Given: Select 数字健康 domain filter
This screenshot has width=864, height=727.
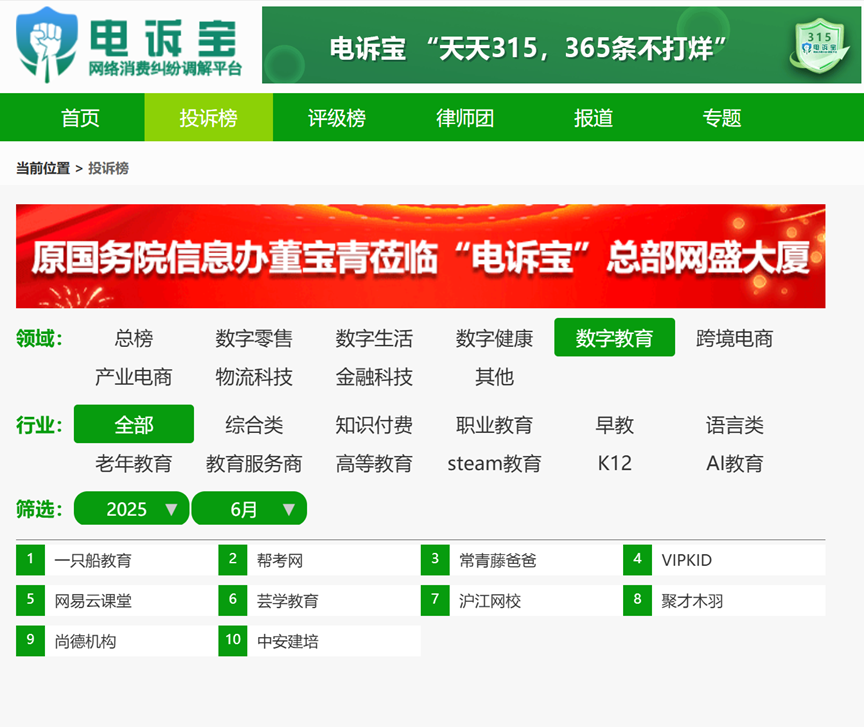Looking at the screenshot, I should pos(494,338).
